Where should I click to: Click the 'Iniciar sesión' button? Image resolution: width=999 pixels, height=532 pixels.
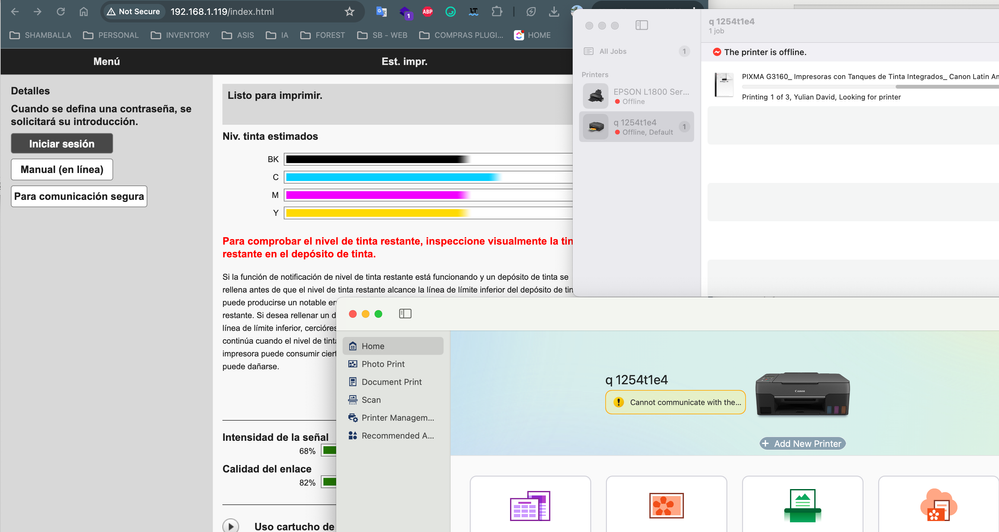62,144
